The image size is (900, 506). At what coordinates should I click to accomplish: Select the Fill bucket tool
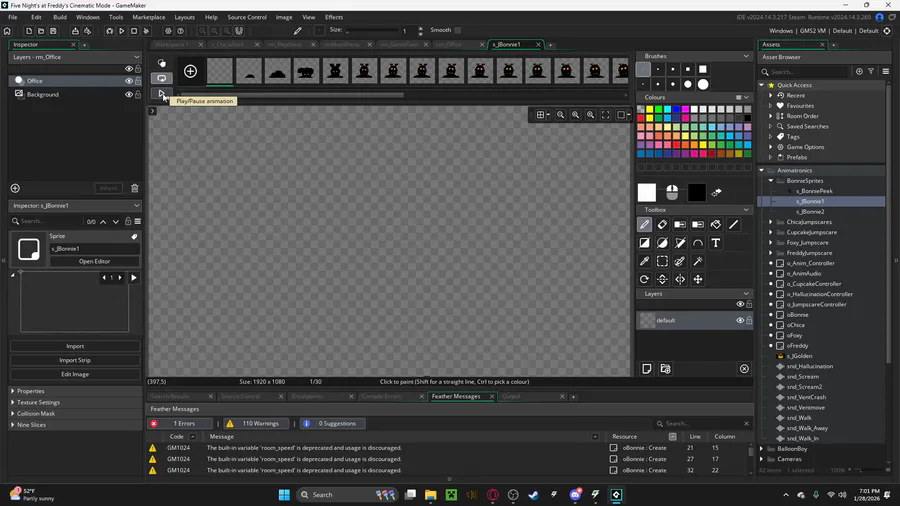click(715, 225)
